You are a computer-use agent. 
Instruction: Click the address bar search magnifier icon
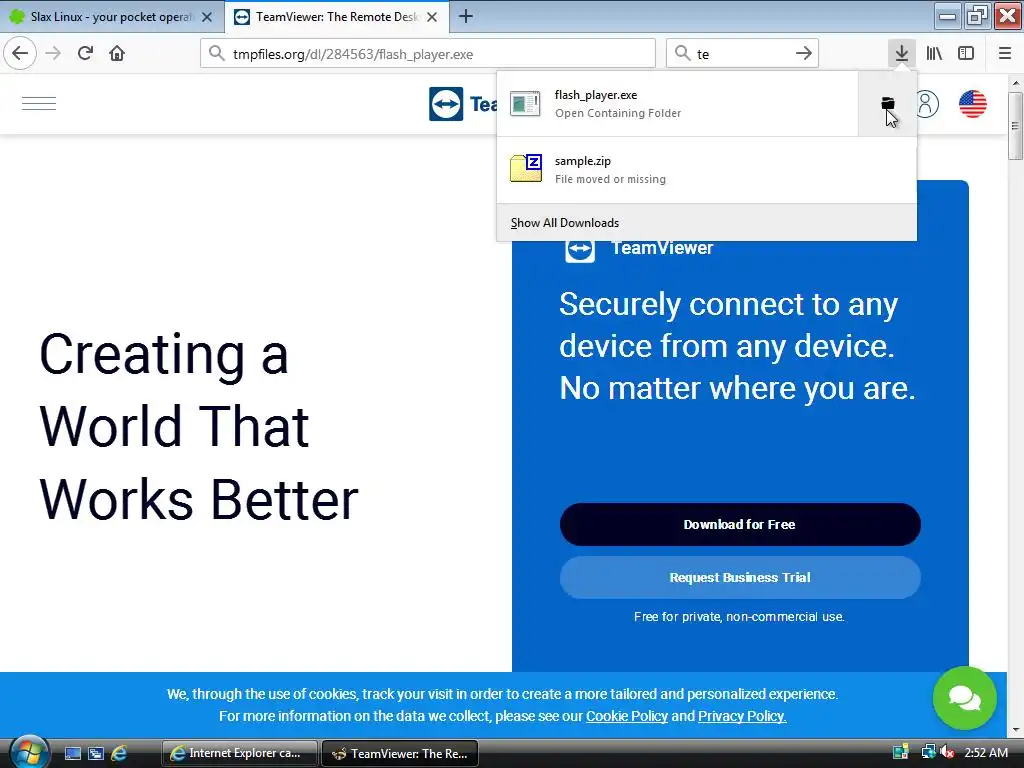tap(217, 53)
